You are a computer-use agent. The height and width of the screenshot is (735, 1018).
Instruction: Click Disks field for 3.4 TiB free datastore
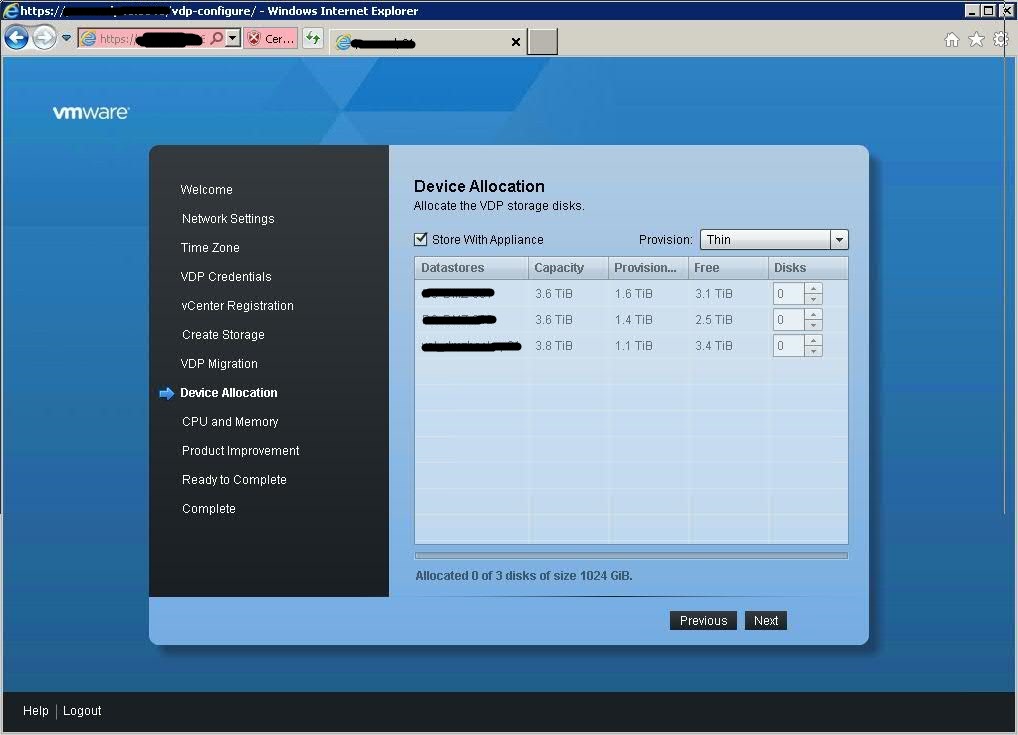click(x=788, y=346)
